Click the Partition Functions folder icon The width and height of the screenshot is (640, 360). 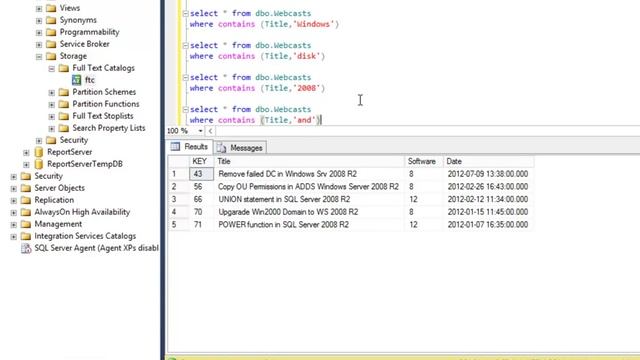[x=64, y=104]
